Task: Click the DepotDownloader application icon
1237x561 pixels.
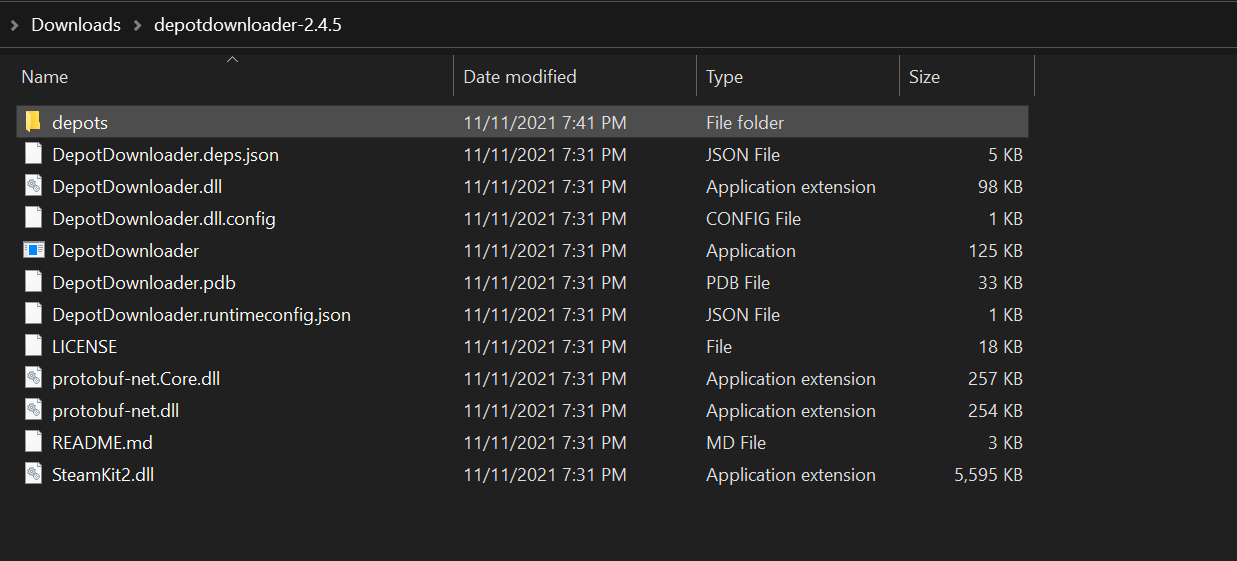Action: pyautogui.click(x=33, y=250)
